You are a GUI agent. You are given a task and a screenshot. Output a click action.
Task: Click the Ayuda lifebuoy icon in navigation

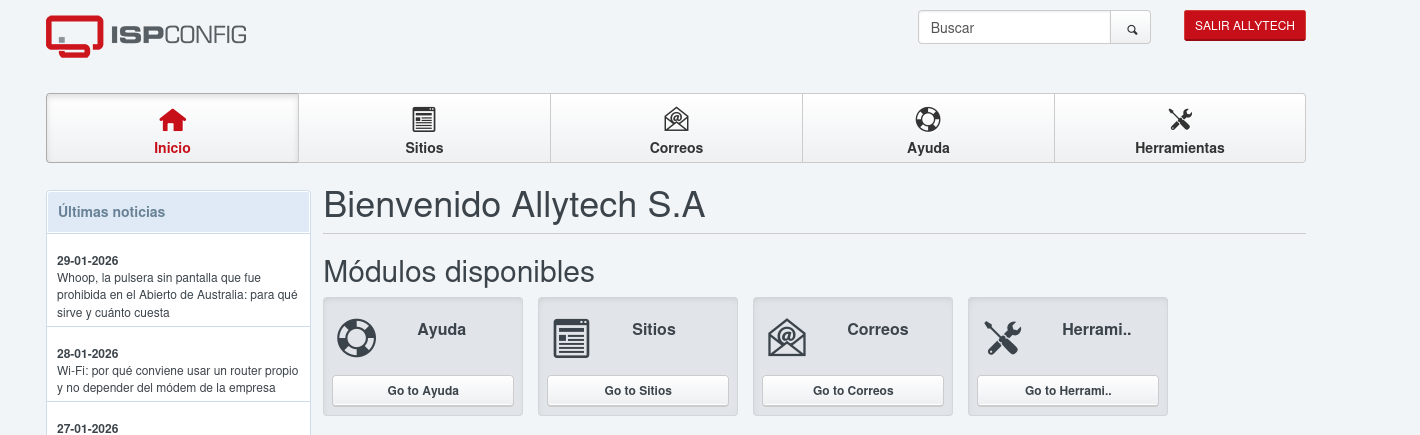[928, 120]
